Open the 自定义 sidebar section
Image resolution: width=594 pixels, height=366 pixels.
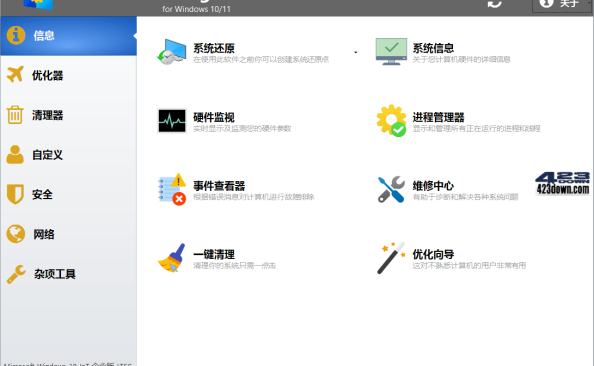coord(69,155)
